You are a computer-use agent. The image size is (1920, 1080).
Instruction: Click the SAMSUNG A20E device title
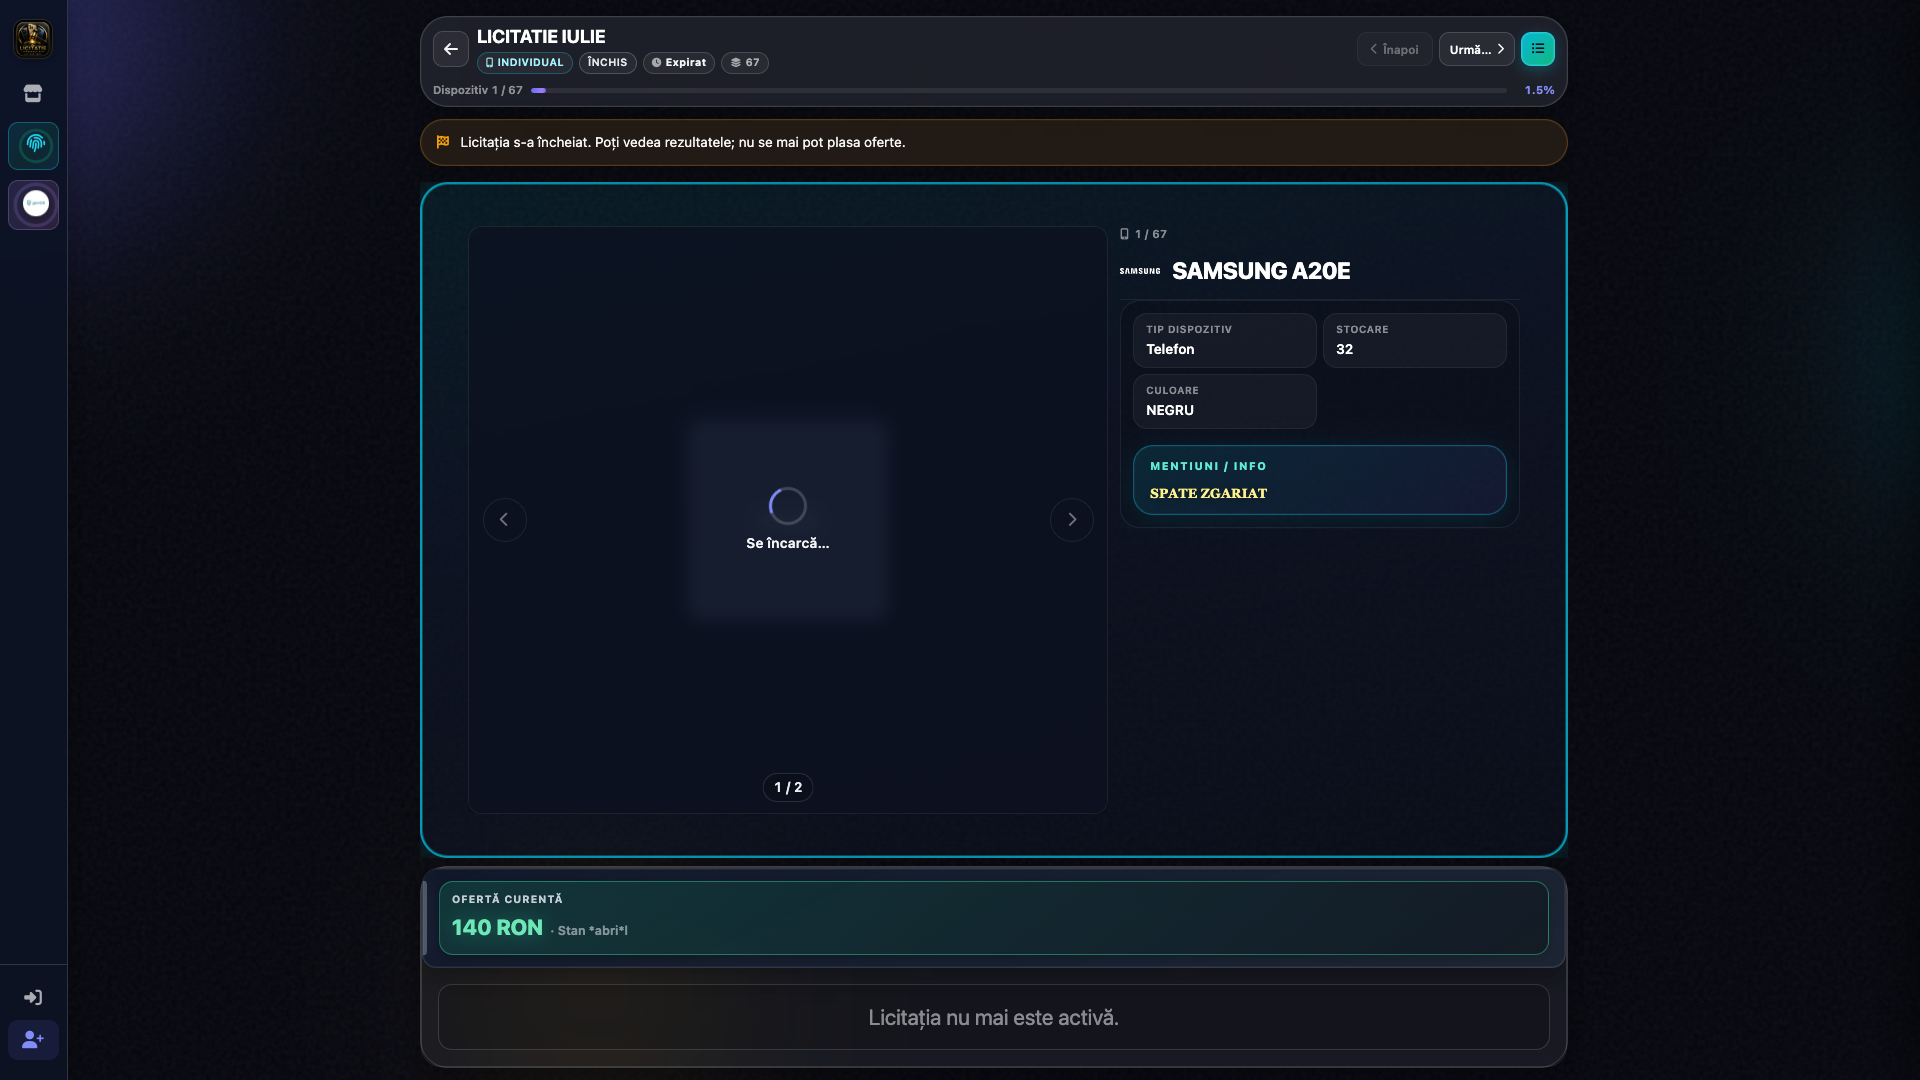coord(1261,271)
